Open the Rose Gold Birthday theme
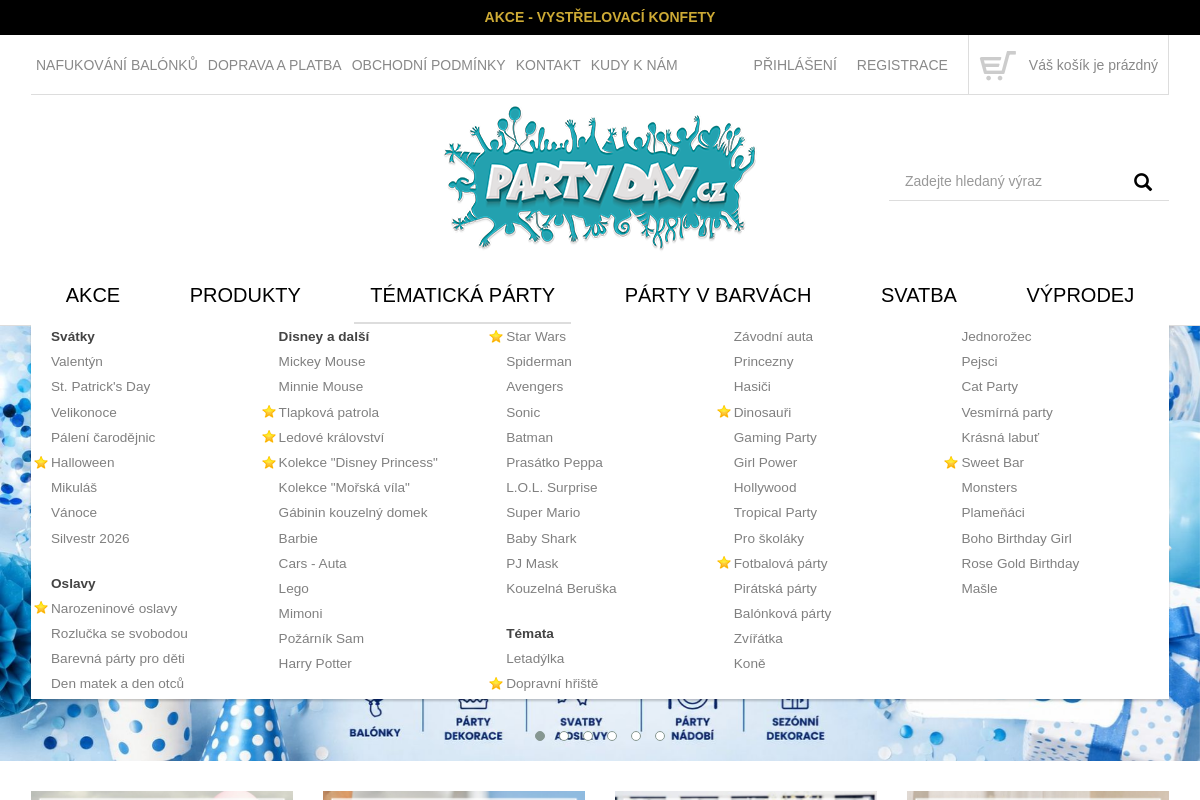The image size is (1200, 800). click(x=1020, y=563)
